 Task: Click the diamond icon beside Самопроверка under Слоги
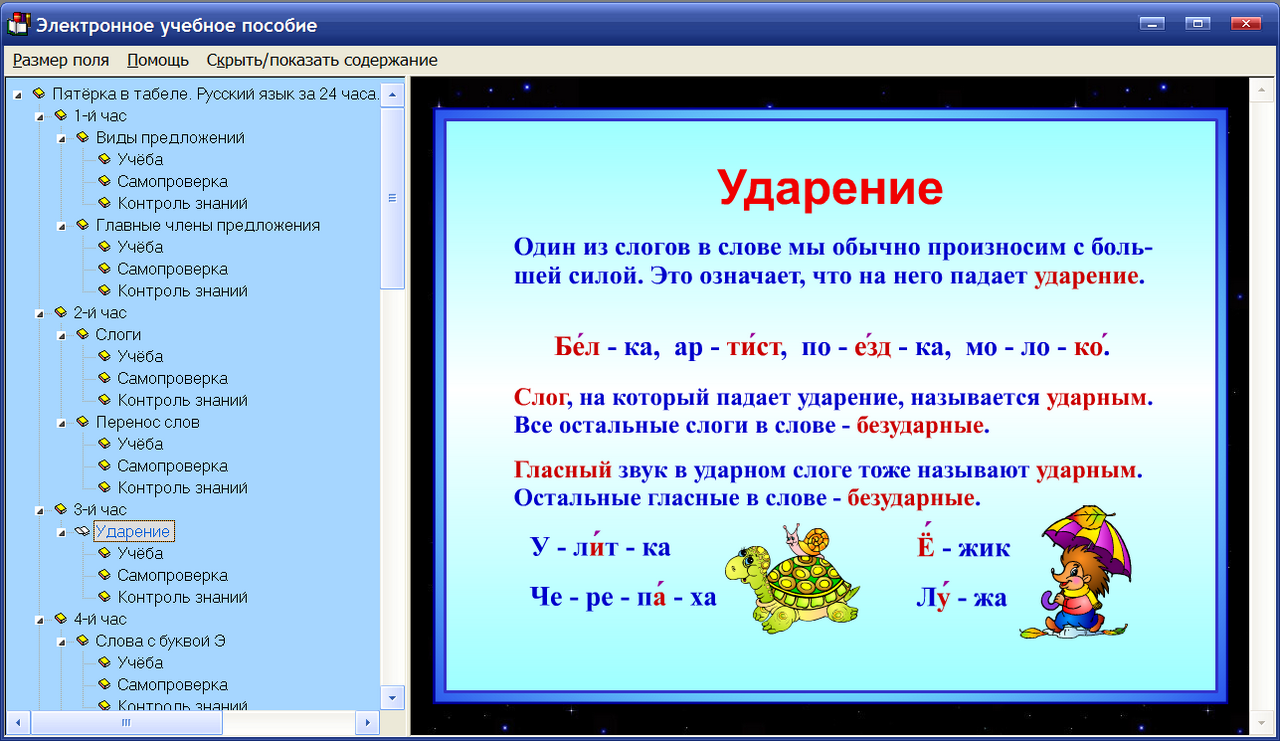(104, 378)
